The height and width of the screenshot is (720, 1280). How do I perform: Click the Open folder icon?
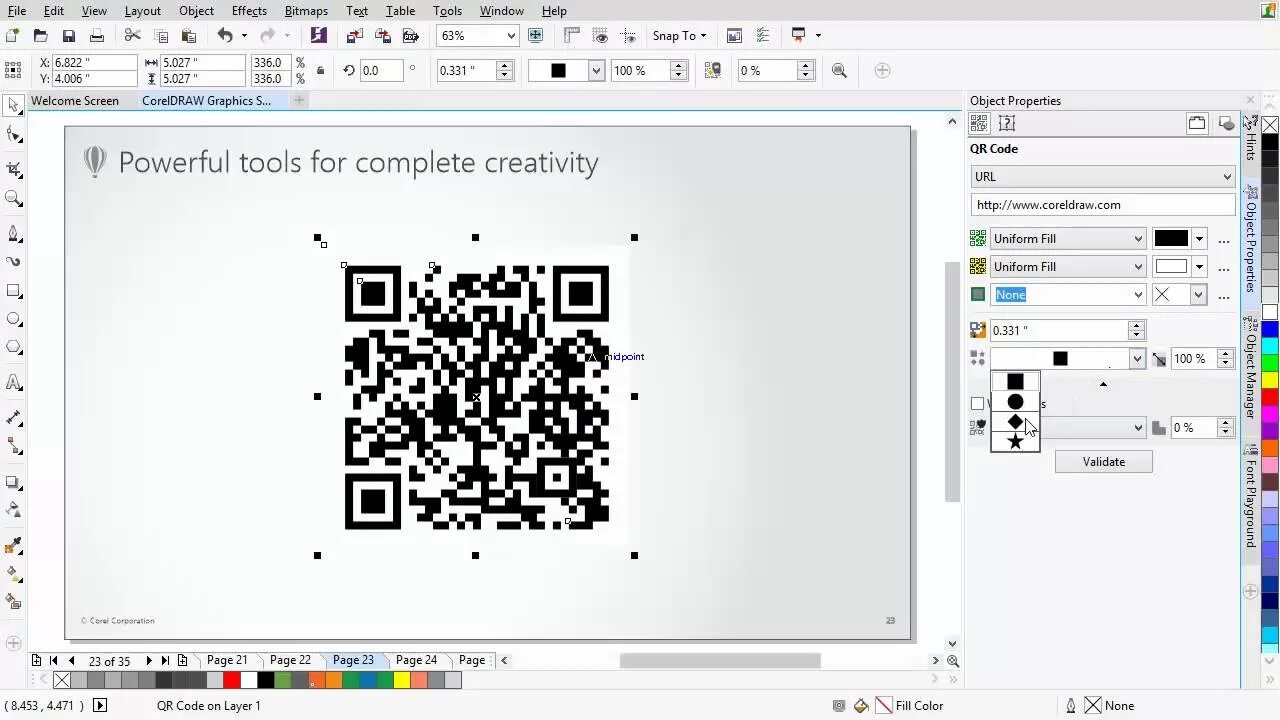tap(40, 35)
